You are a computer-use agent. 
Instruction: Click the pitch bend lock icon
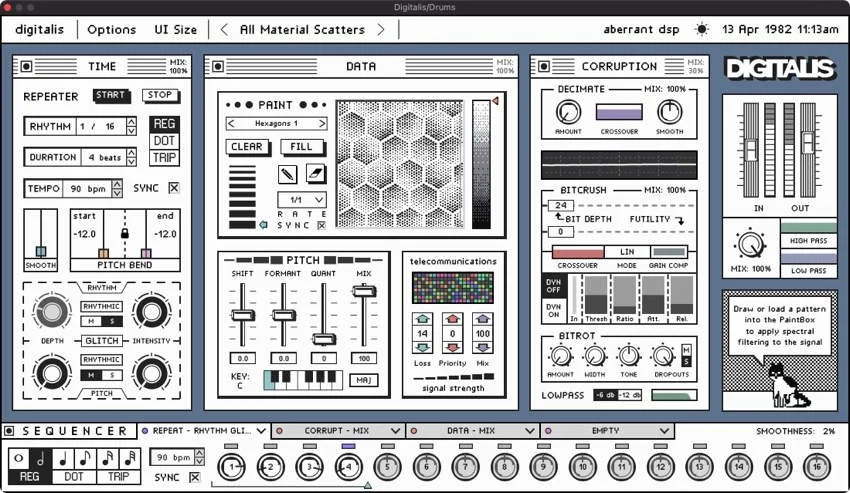tap(125, 234)
